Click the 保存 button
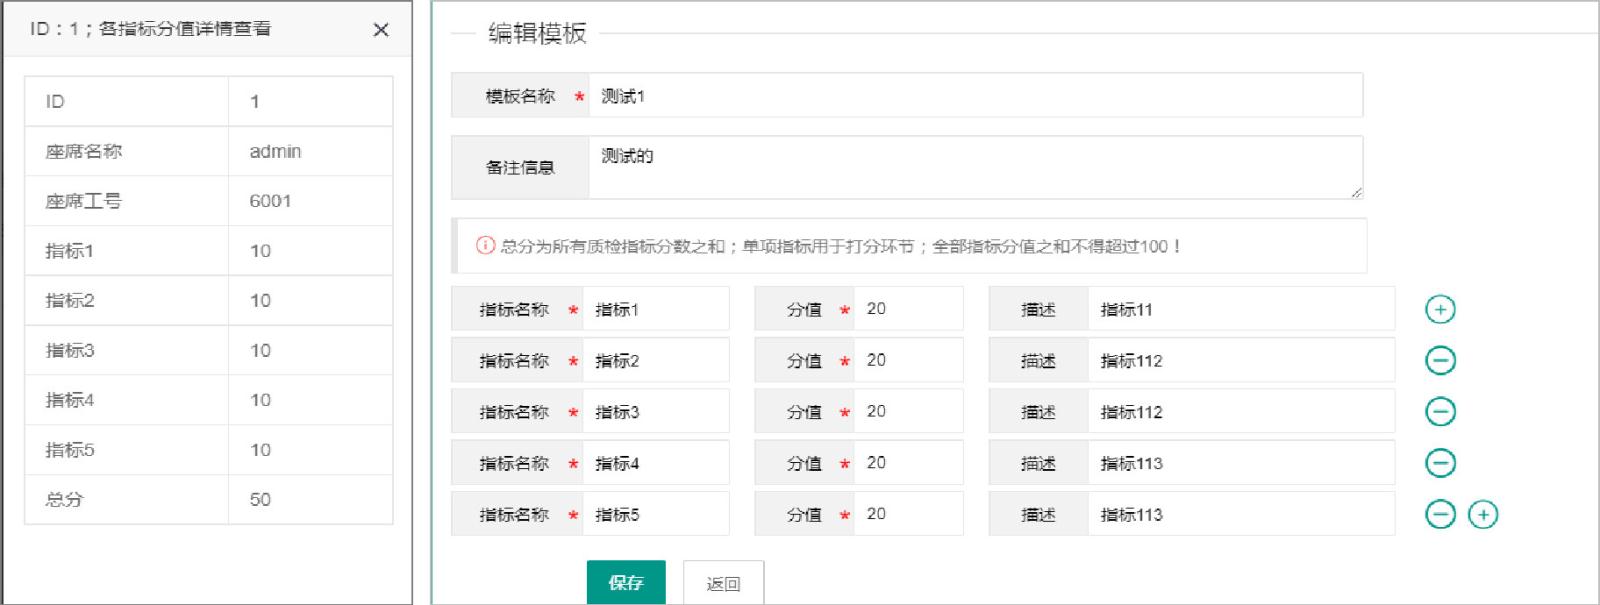1600x605 pixels. coord(626,582)
